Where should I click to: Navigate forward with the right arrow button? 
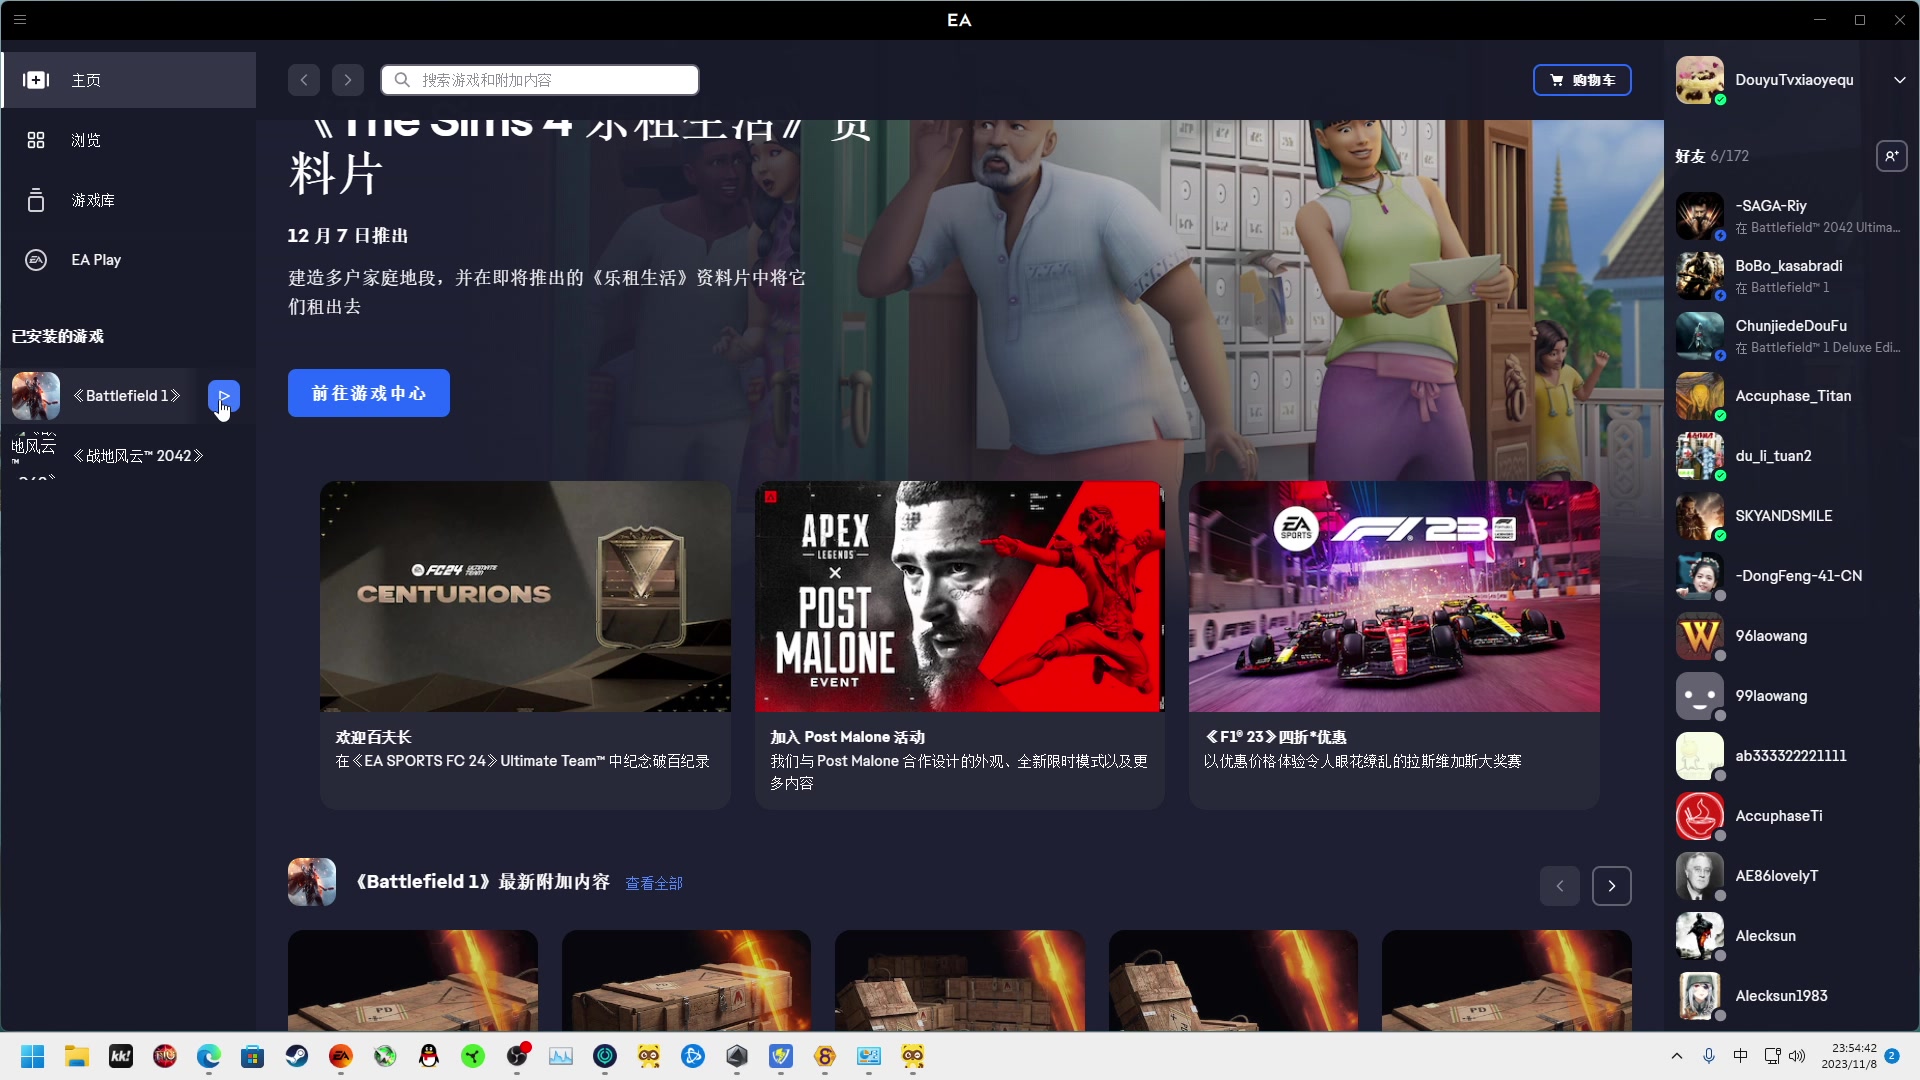coord(348,80)
